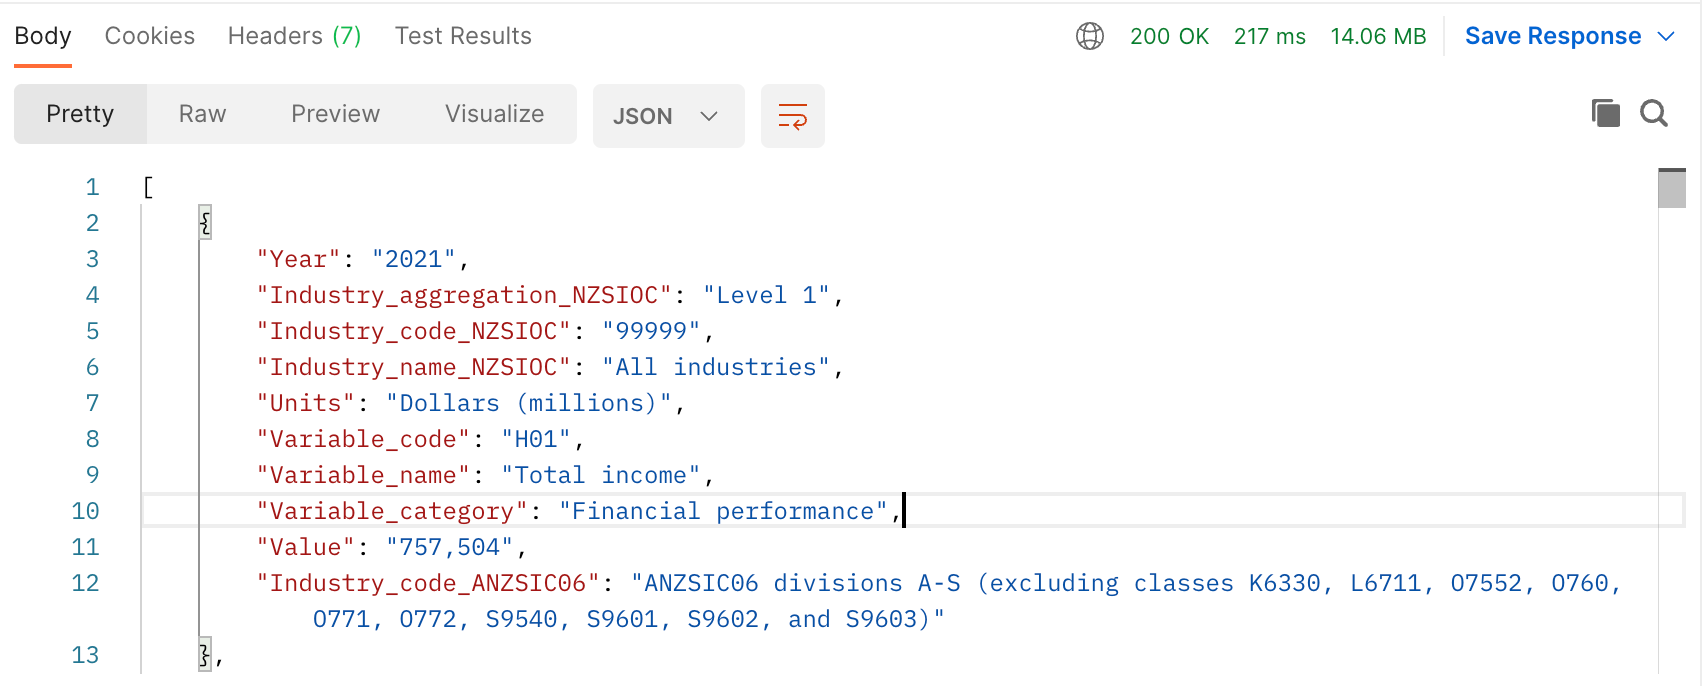Click the Save Response link
Screen dimensions: 1704x686
coord(1553,36)
